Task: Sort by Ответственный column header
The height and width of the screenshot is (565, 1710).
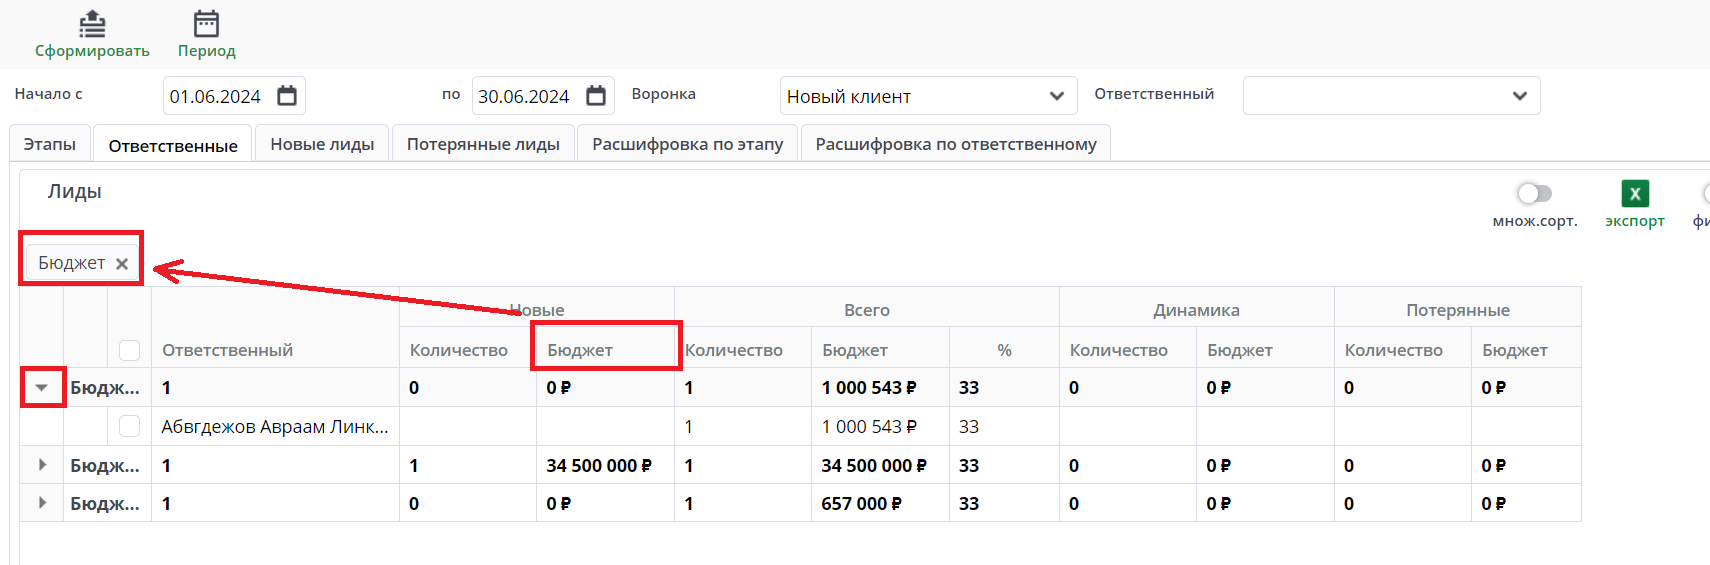Action: coord(228,350)
